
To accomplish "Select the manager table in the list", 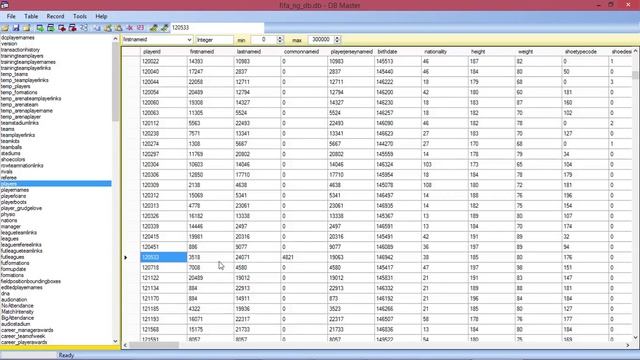I will [11, 227].
